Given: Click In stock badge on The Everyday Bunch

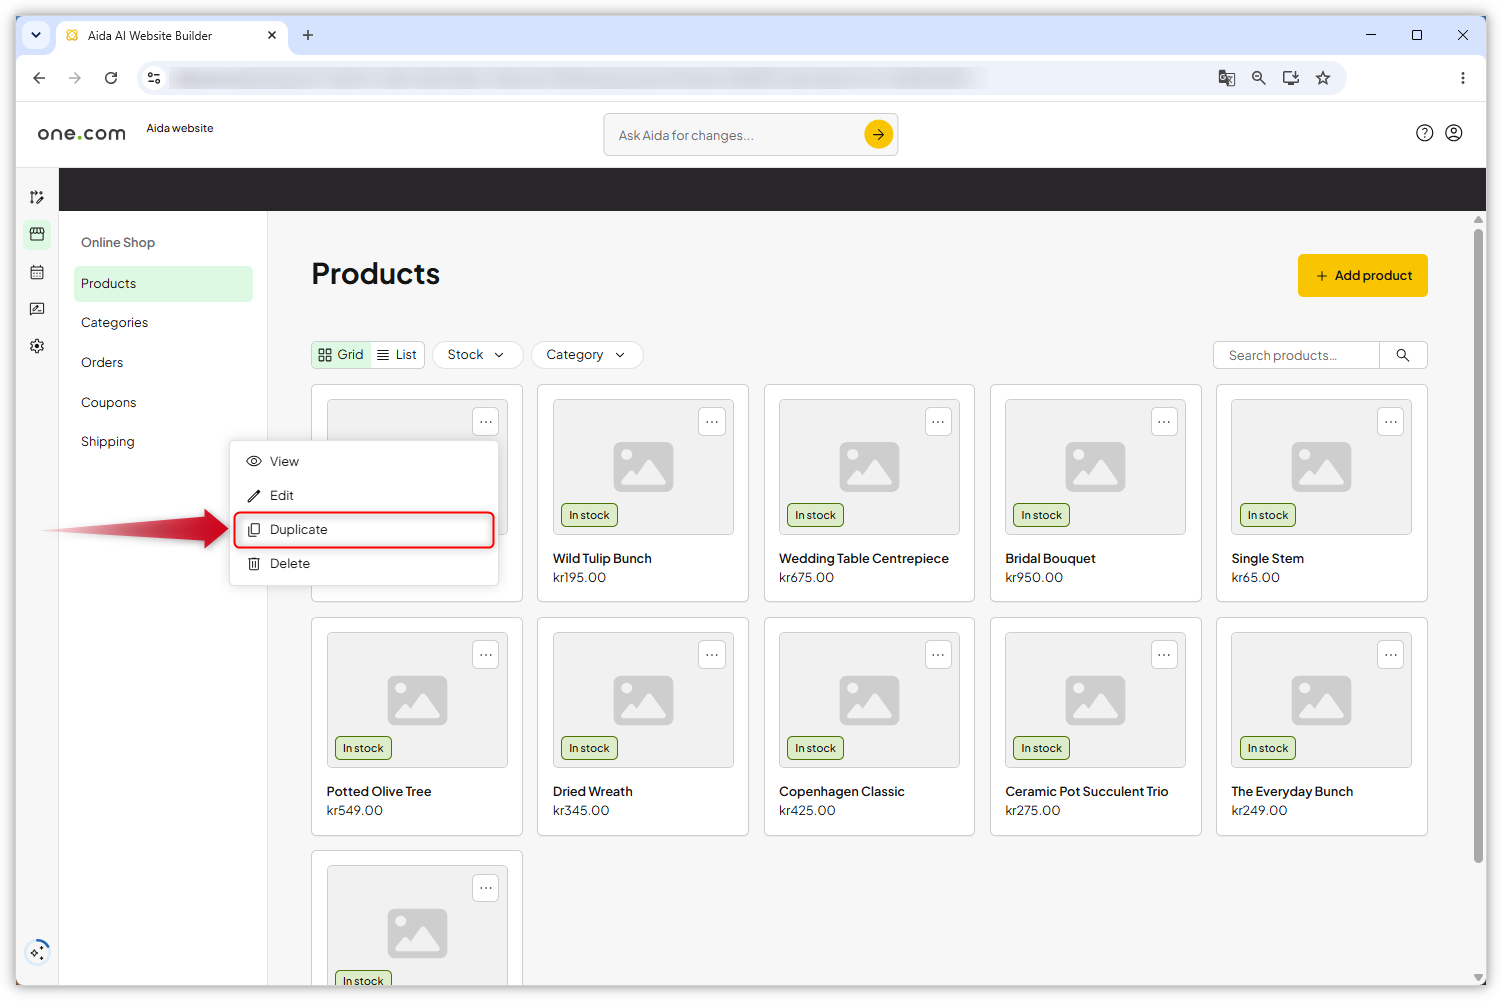Looking at the screenshot, I should (1268, 748).
